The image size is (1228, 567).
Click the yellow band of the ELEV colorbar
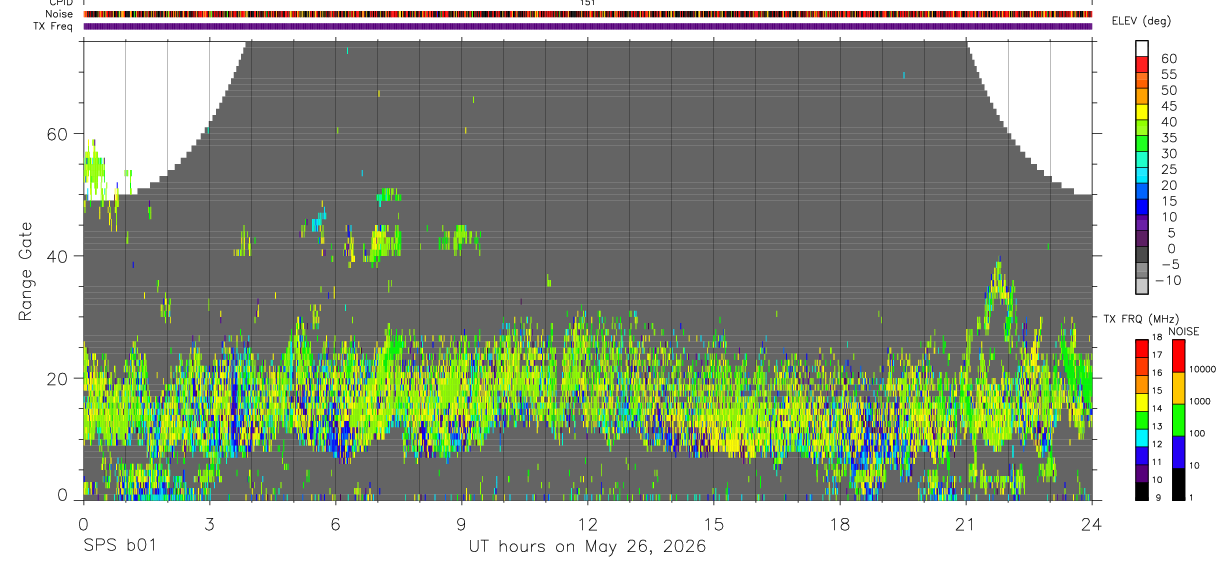1142,112
